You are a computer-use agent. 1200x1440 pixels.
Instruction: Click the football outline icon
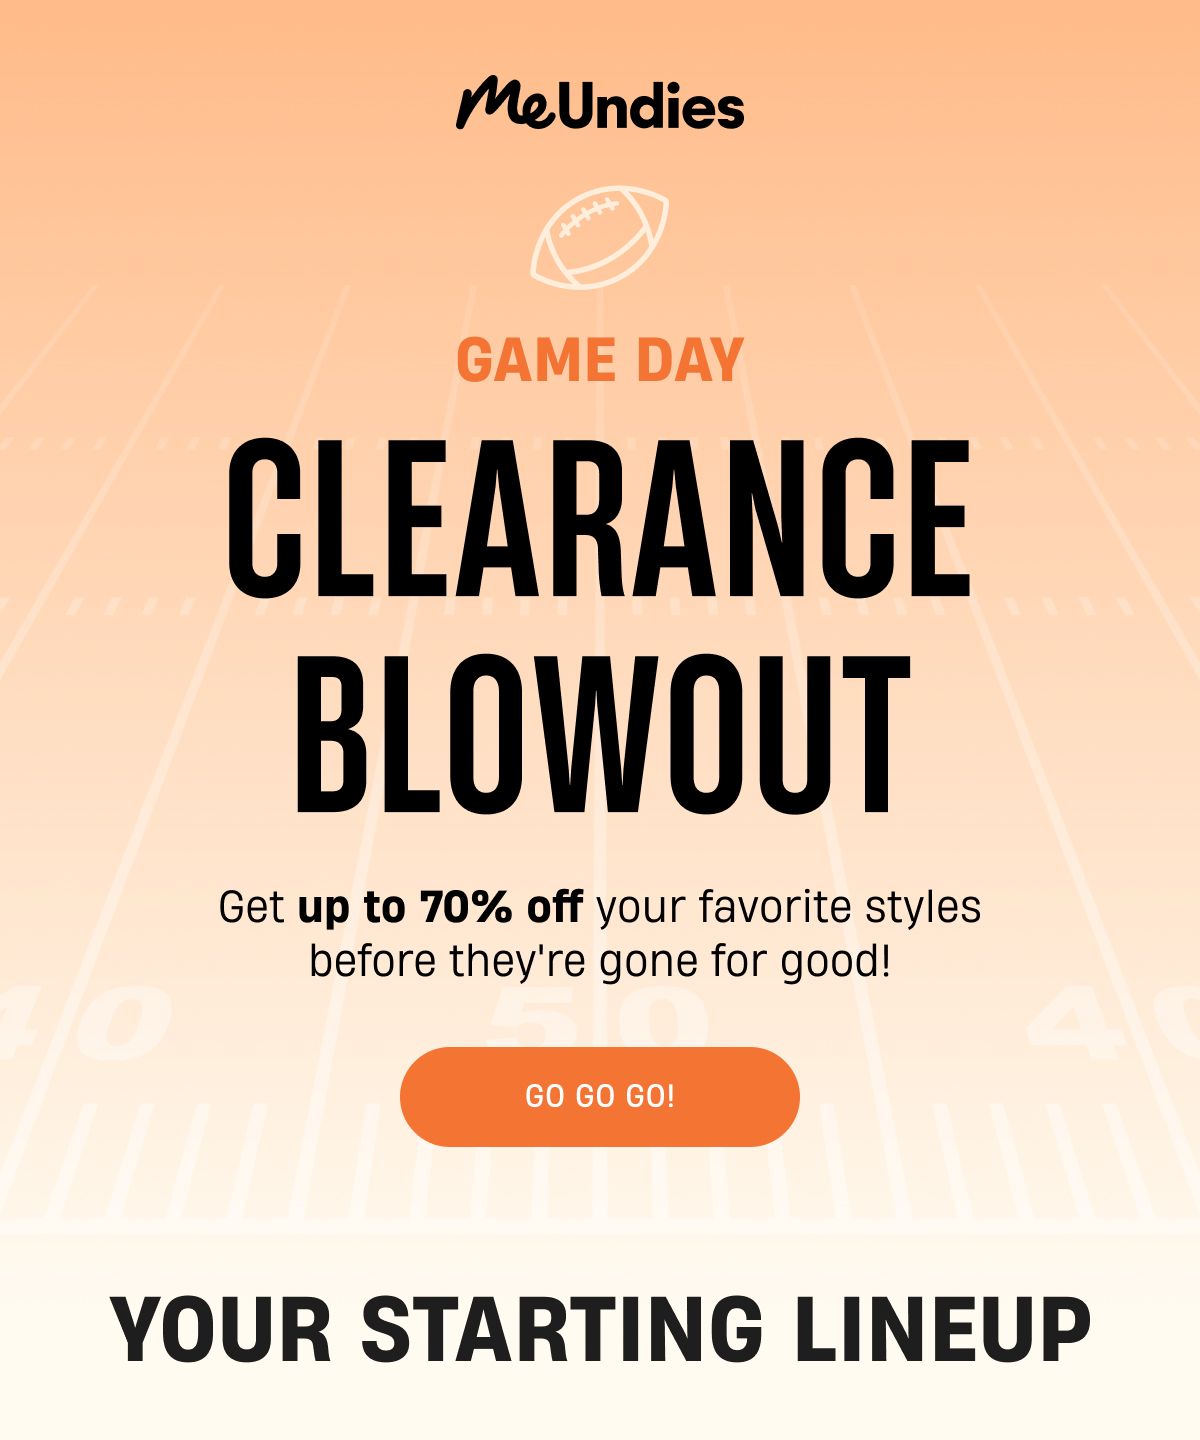tap(599, 238)
